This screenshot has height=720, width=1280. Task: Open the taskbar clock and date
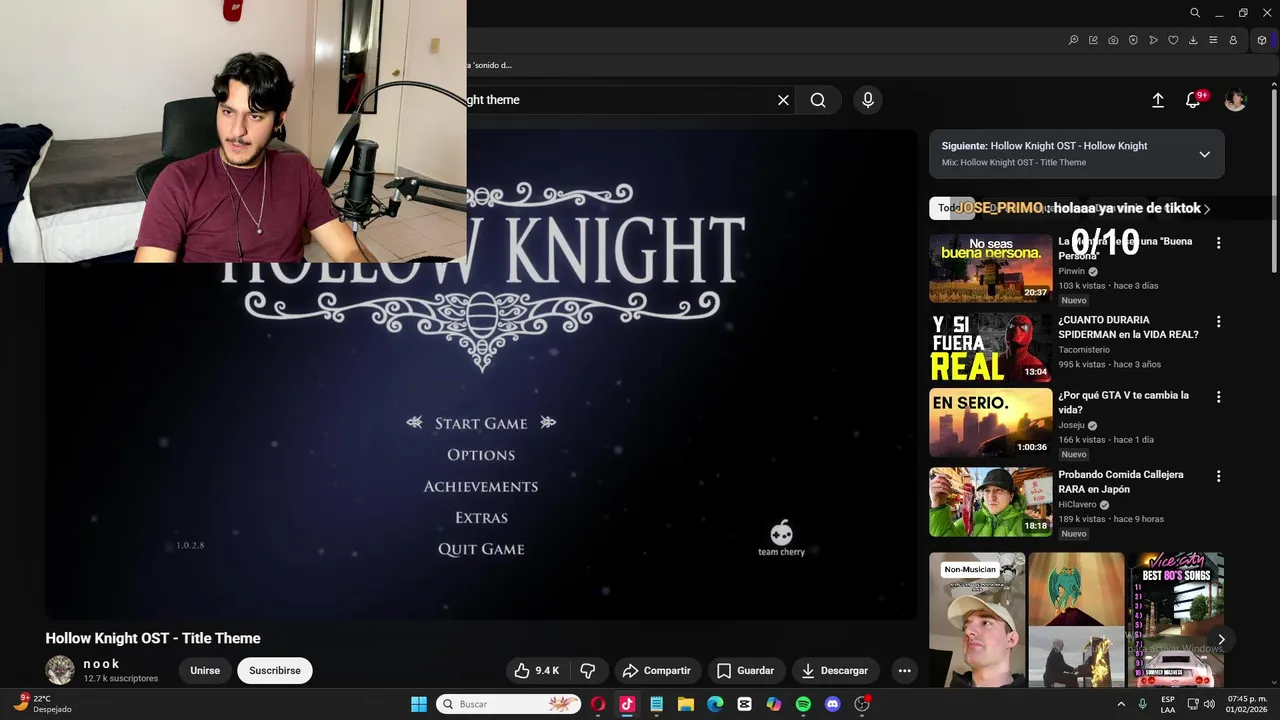(1247, 704)
